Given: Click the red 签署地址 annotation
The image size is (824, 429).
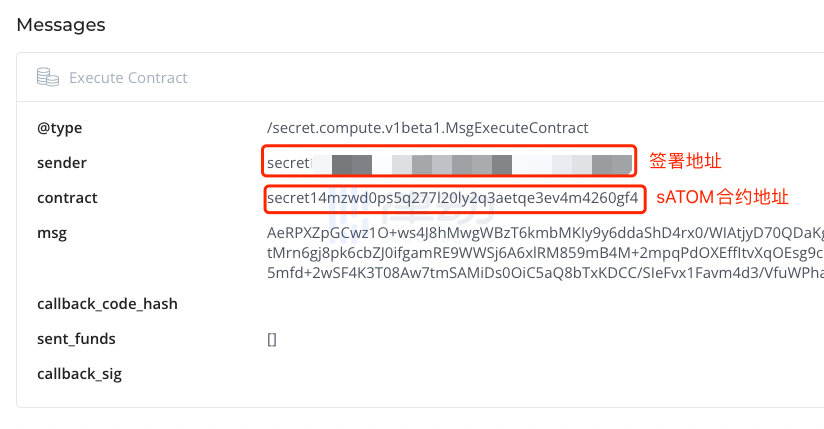Looking at the screenshot, I should (x=685, y=161).
